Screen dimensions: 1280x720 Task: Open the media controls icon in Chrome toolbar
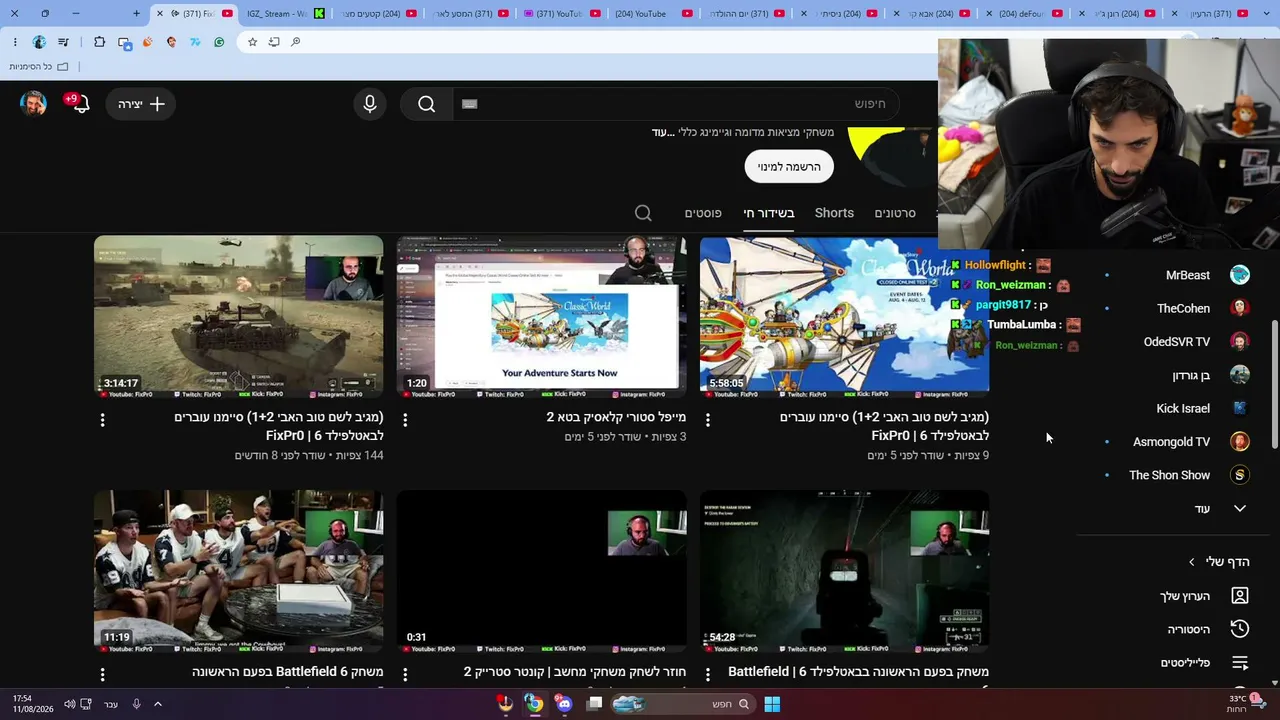(63, 42)
